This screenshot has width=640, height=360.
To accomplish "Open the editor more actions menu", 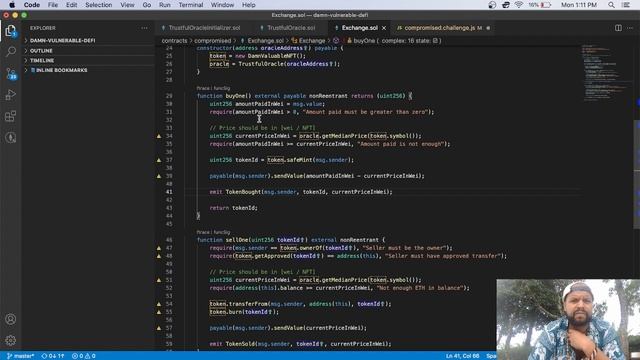I will coord(630,28).
